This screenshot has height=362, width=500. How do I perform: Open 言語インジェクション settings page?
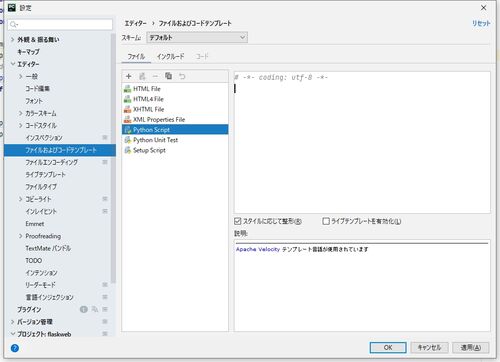[49, 297]
